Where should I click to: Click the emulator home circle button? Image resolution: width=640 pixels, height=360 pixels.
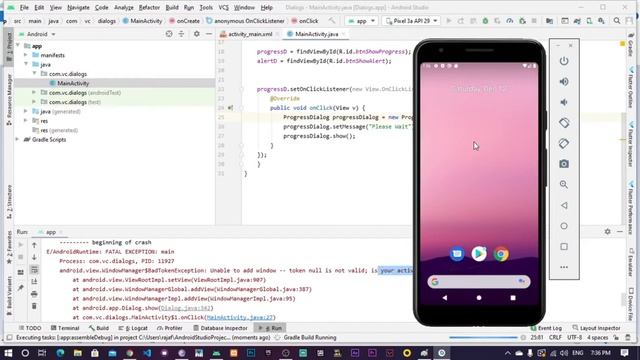pyautogui.click(x=564, y=226)
